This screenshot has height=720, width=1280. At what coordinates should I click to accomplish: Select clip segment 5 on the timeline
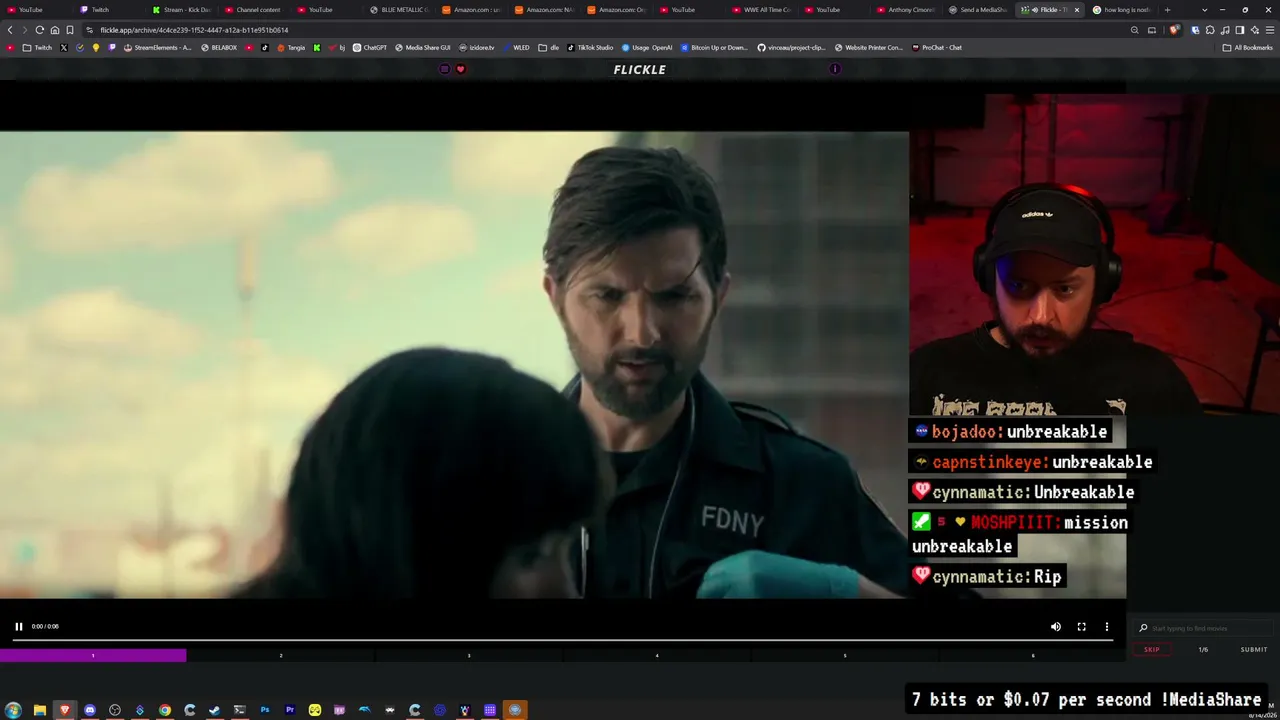[845, 656]
